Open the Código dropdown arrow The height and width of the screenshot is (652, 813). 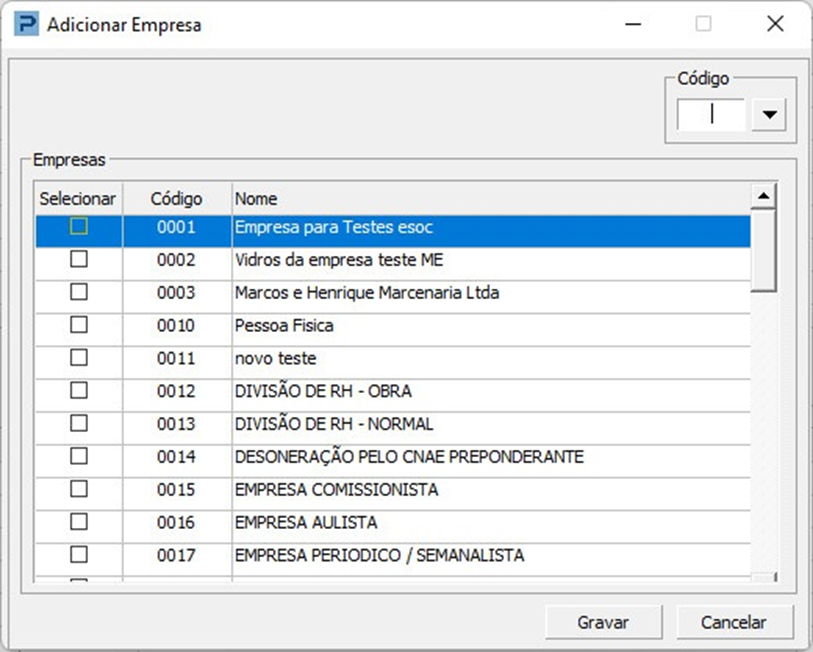(x=768, y=114)
